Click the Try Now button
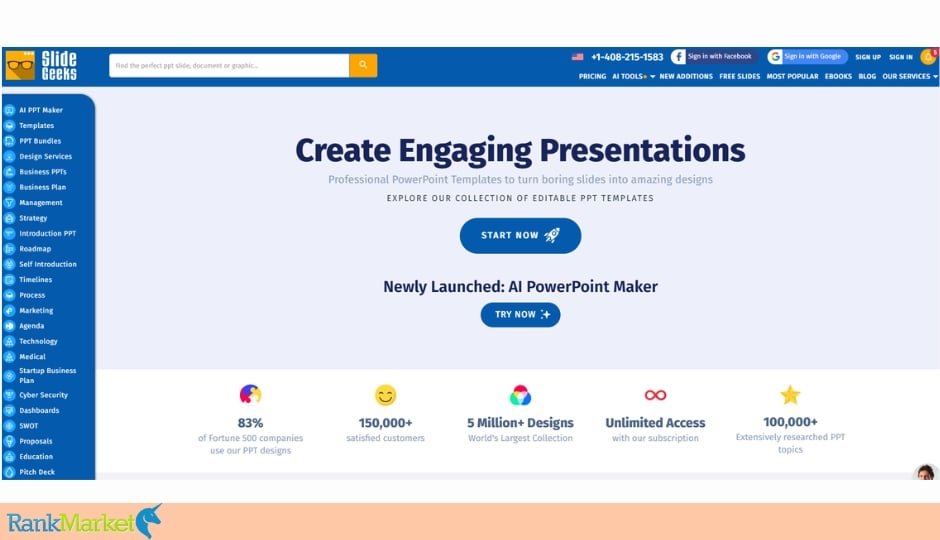Screen dimensions: 940x540 pyautogui.click(x=520, y=315)
